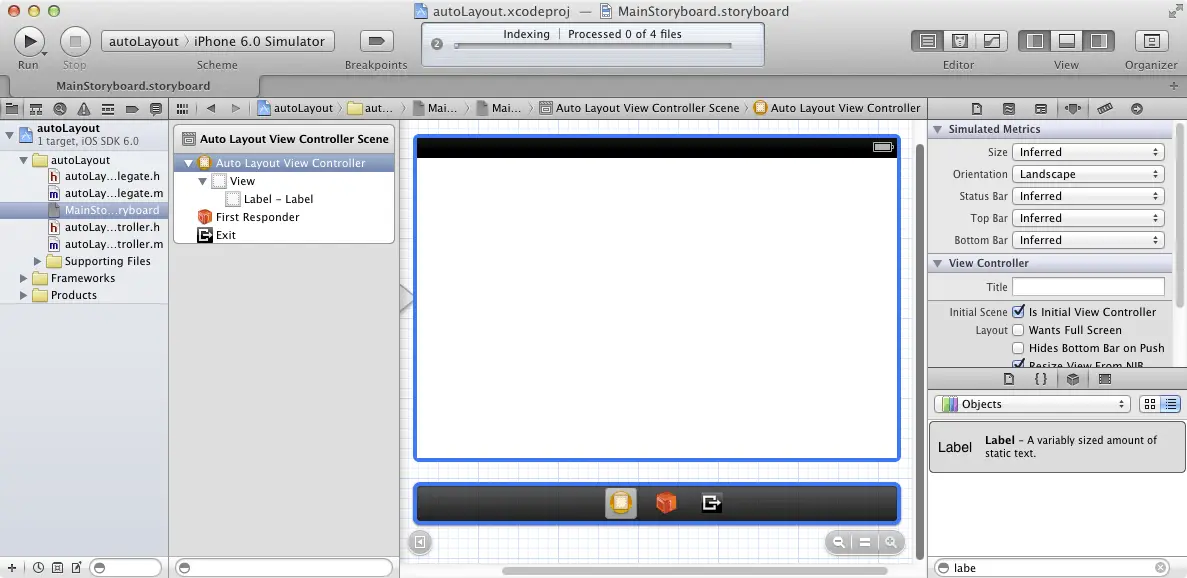Select the MainStoryboard.storyboard tab
The width and height of the screenshot is (1187, 578).
tap(133, 86)
